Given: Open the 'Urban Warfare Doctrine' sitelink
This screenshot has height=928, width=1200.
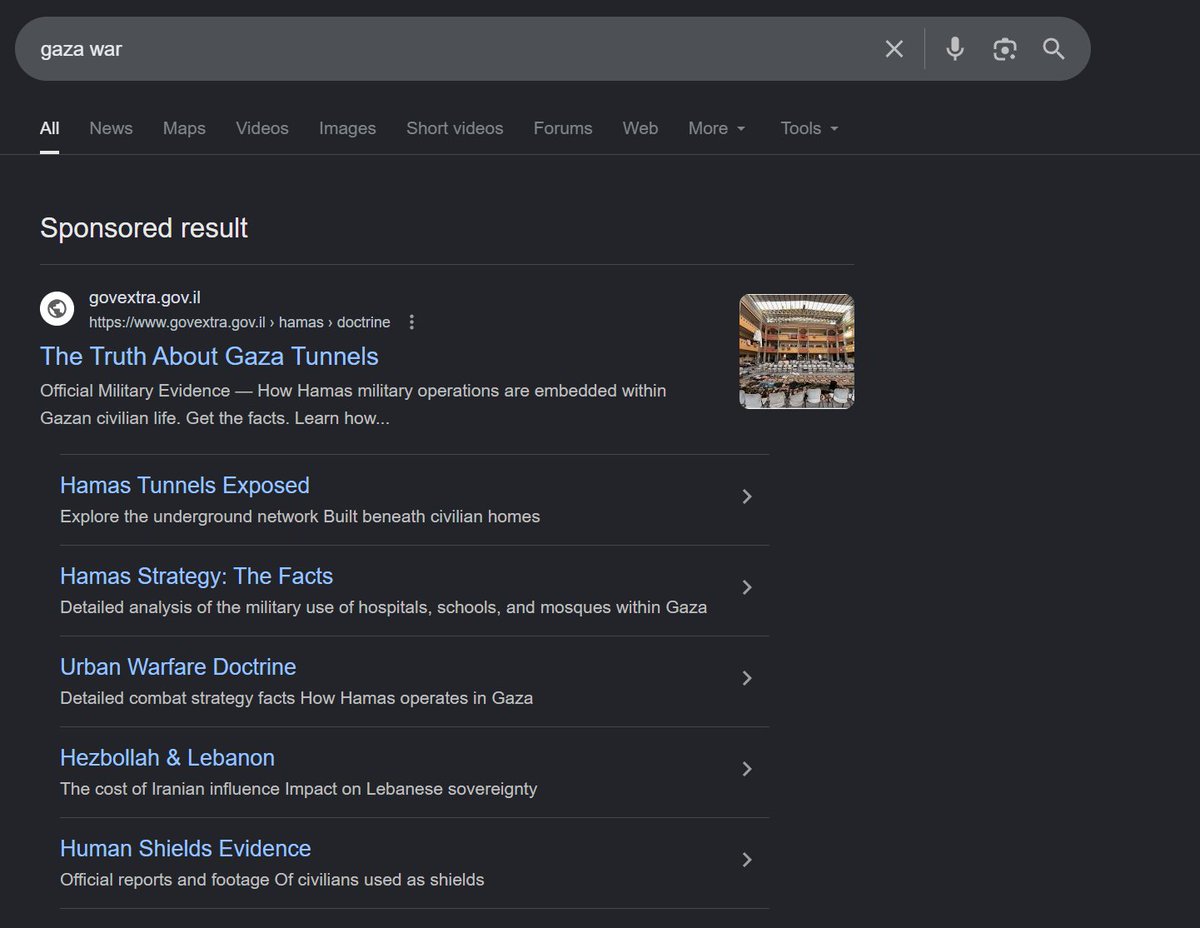Looking at the screenshot, I should [178, 667].
